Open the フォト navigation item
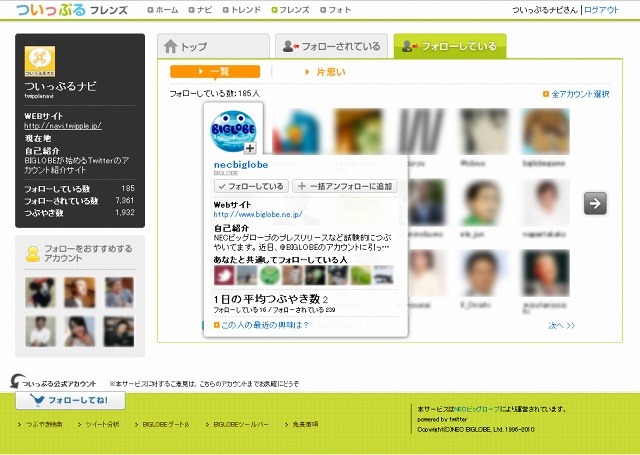The image size is (640, 455). tap(336, 10)
